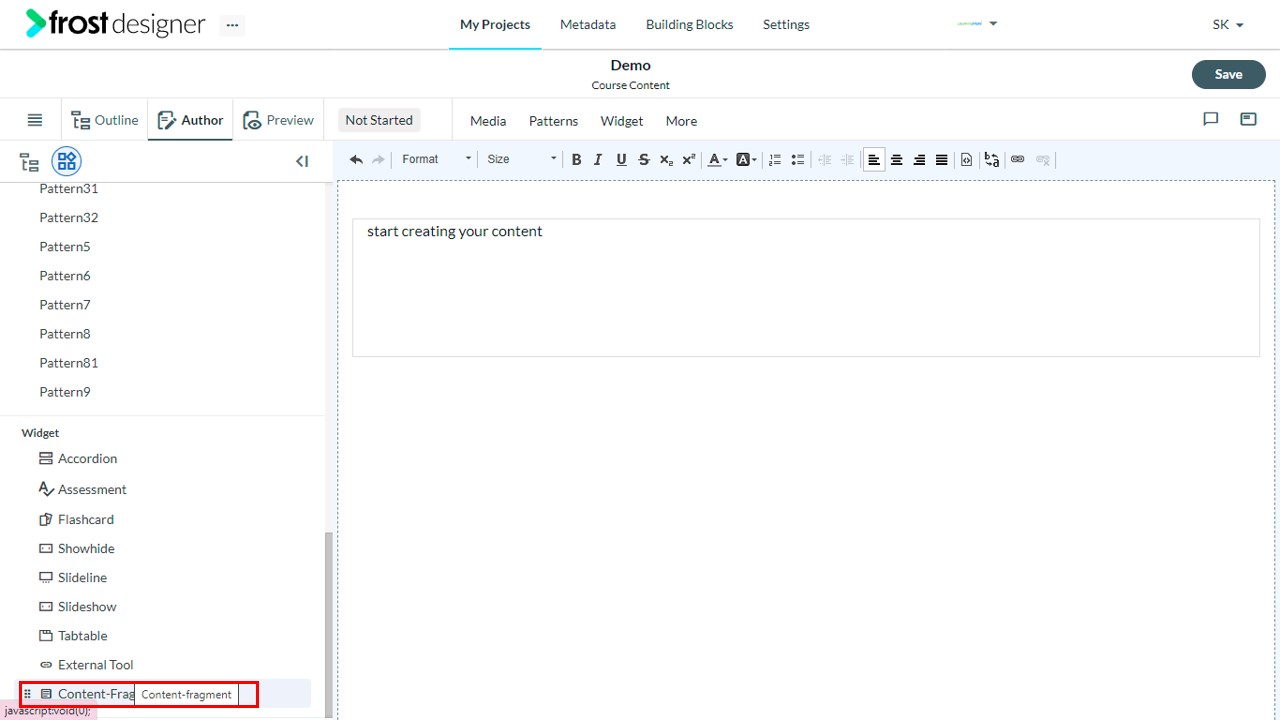Click the Bold formatting icon
1280x720 pixels.
[x=576, y=159]
